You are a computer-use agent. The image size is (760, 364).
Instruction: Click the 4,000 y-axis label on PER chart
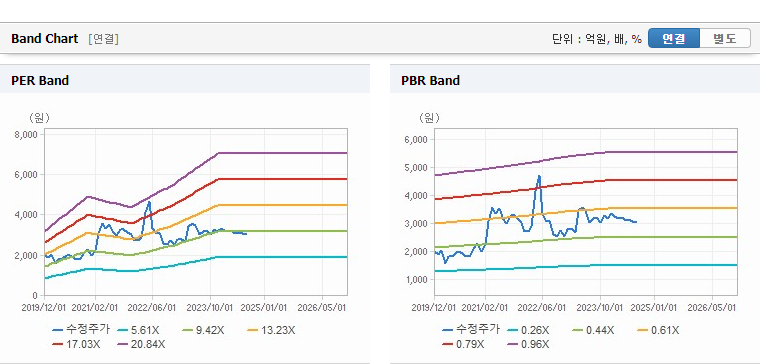26,215
